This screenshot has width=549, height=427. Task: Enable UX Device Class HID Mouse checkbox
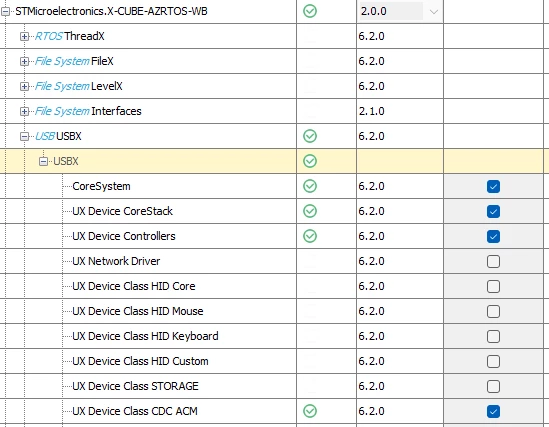(493, 312)
